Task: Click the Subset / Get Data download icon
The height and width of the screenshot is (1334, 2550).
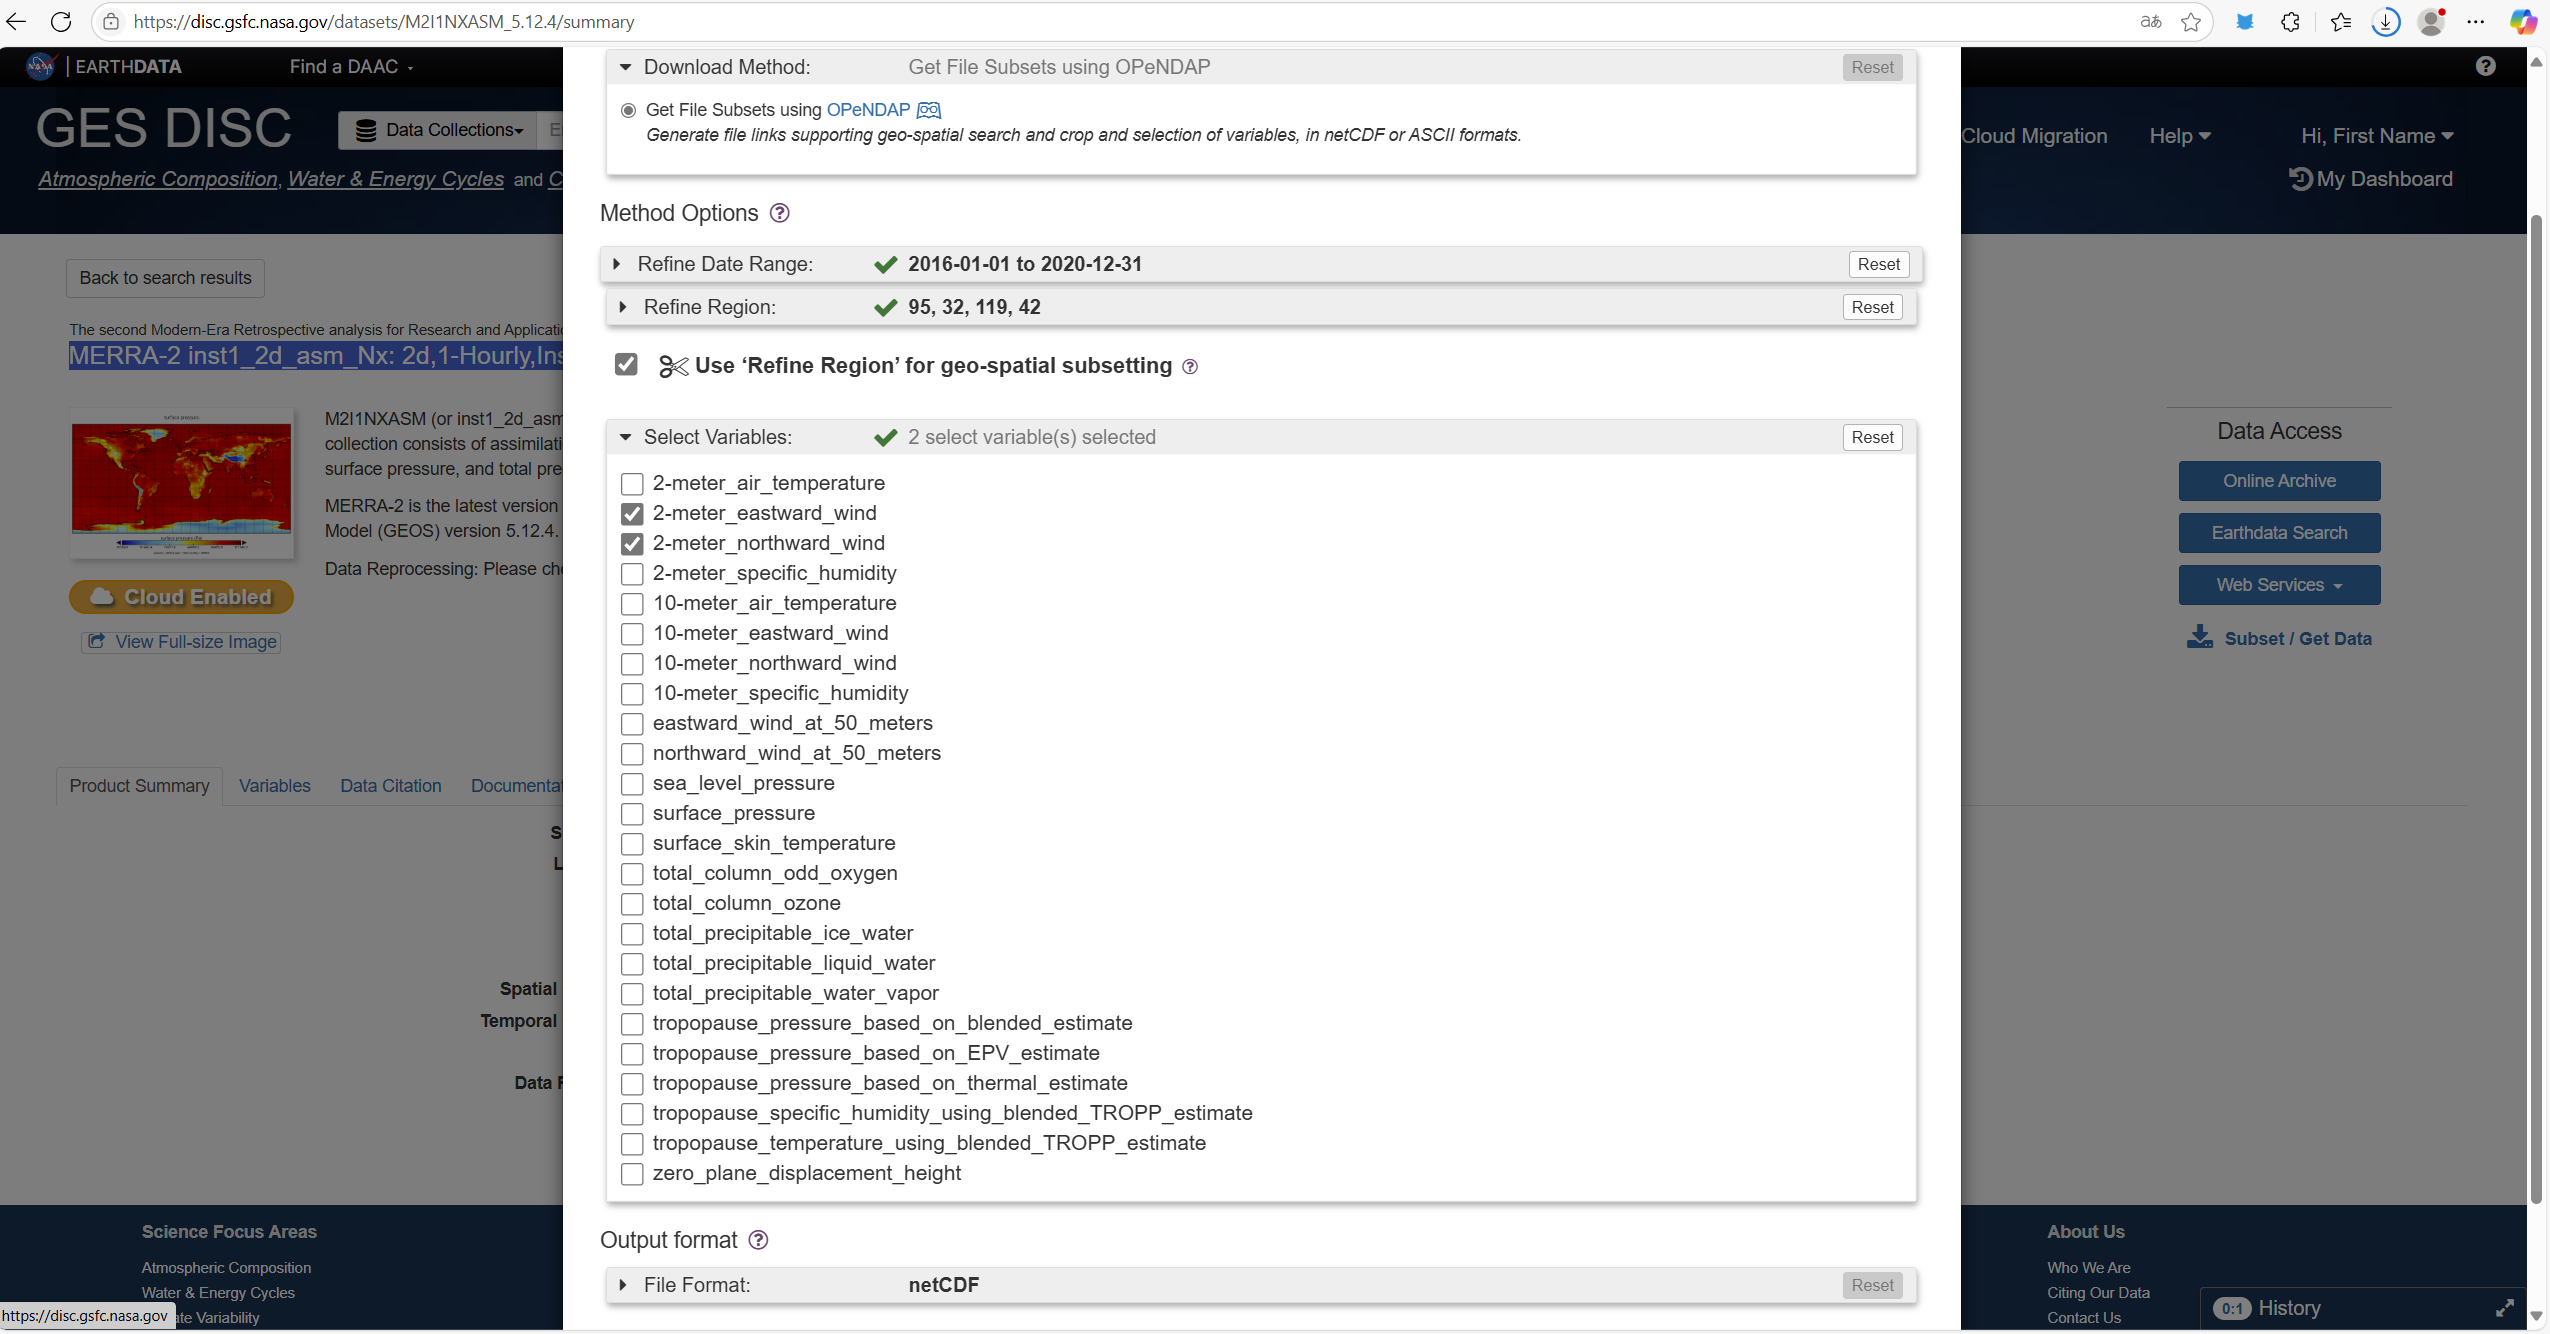Action: [2200, 637]
